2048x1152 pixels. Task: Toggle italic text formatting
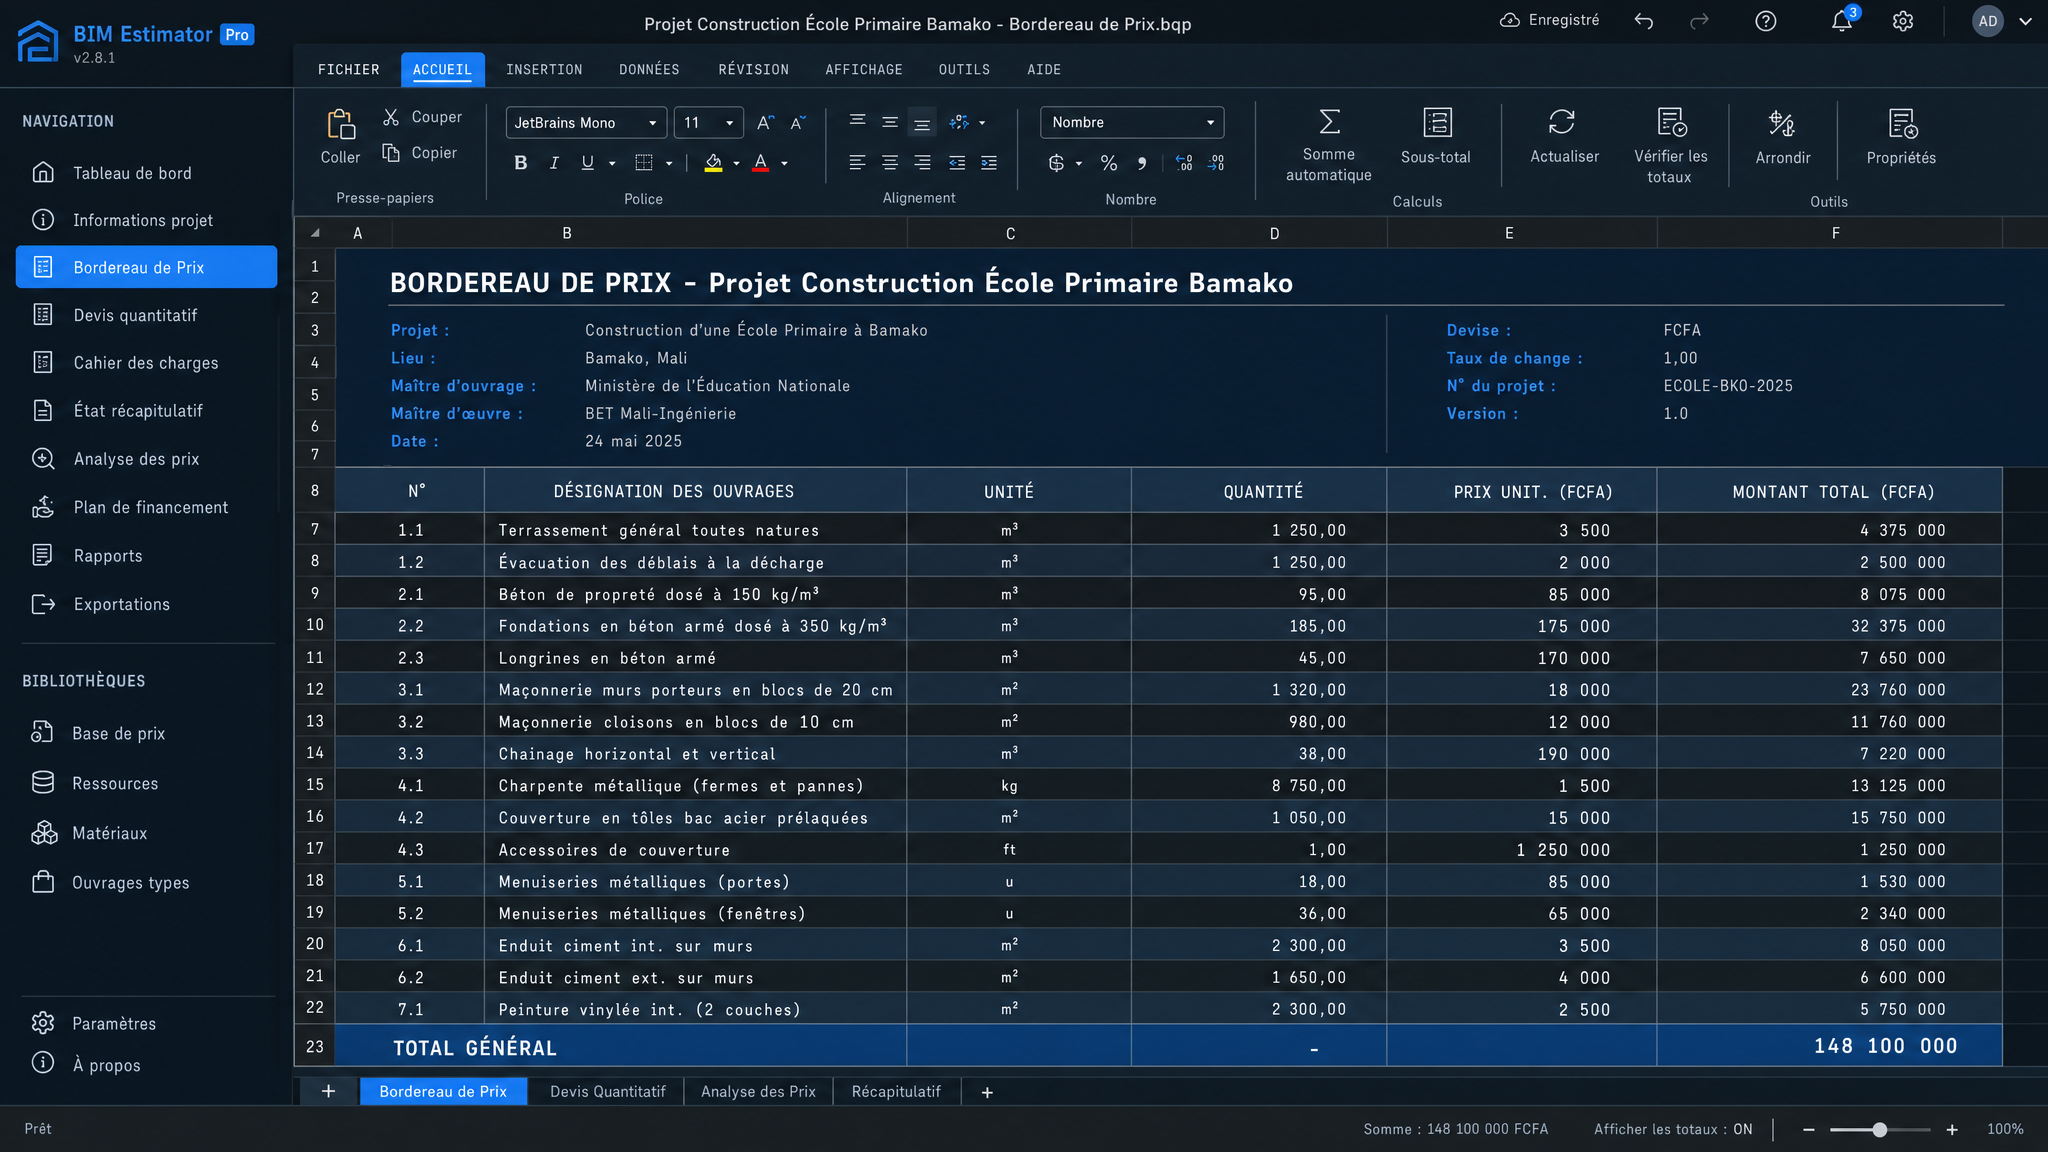click(x=554, y=163)
